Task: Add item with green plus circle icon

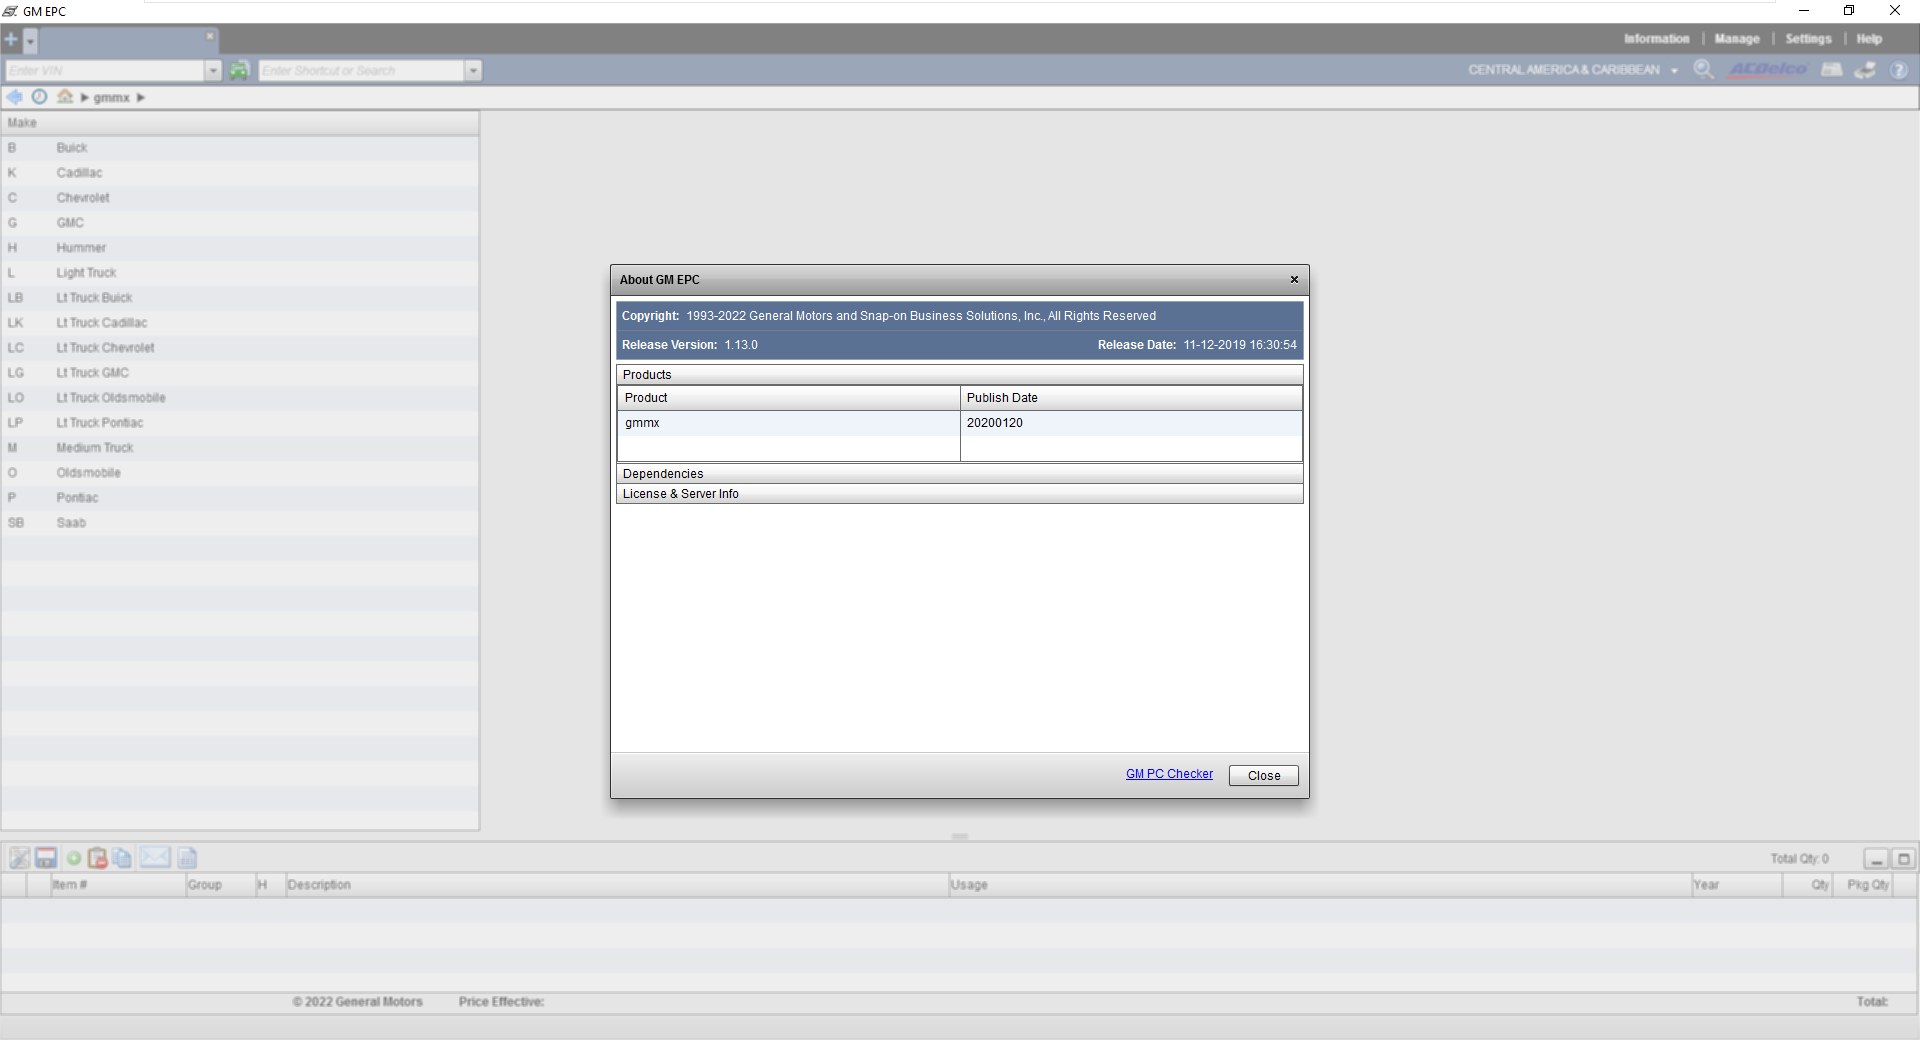Action: pos(74,858)
